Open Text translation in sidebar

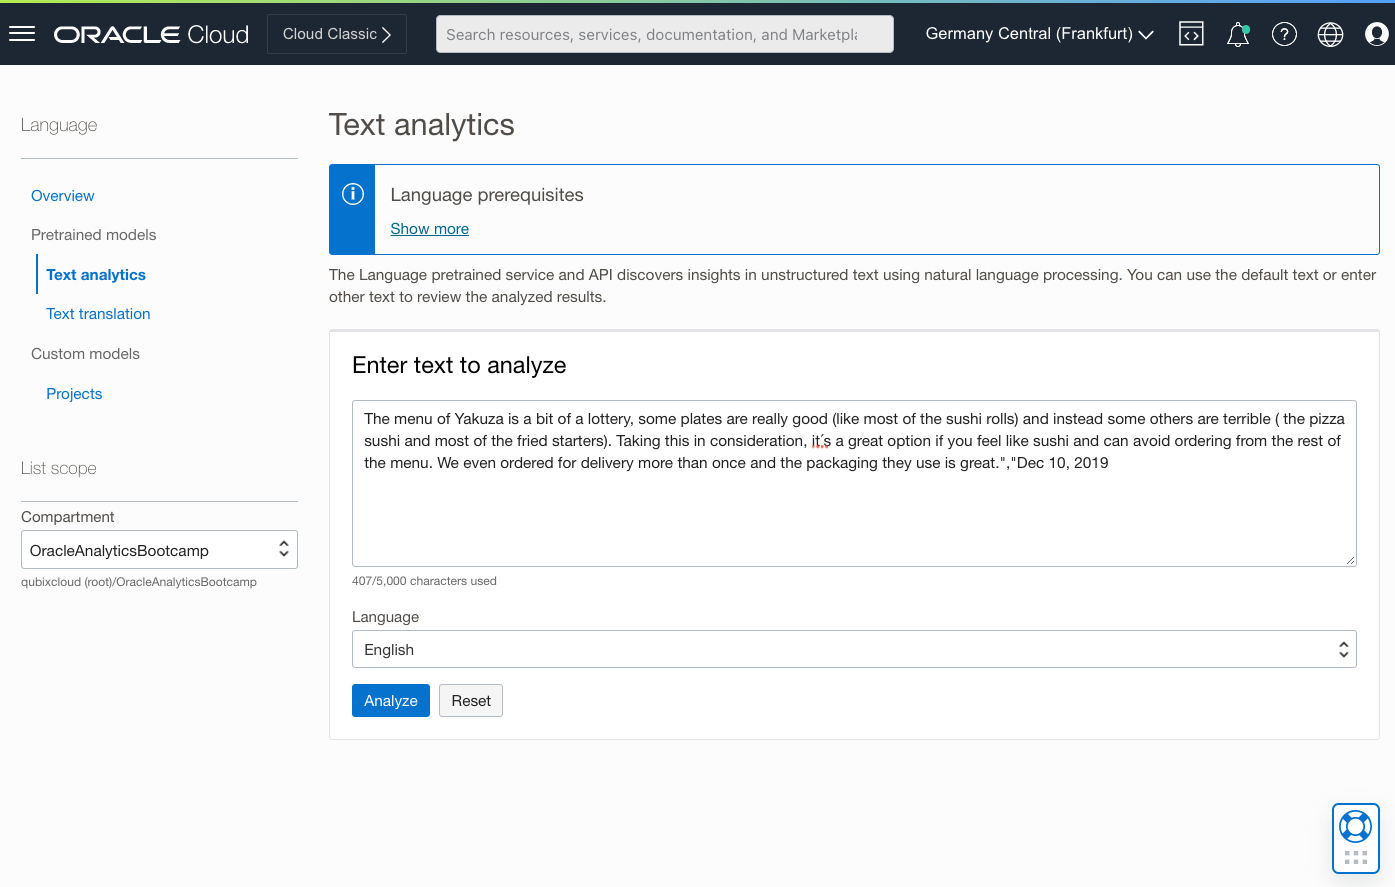click(x=98, y=314)
